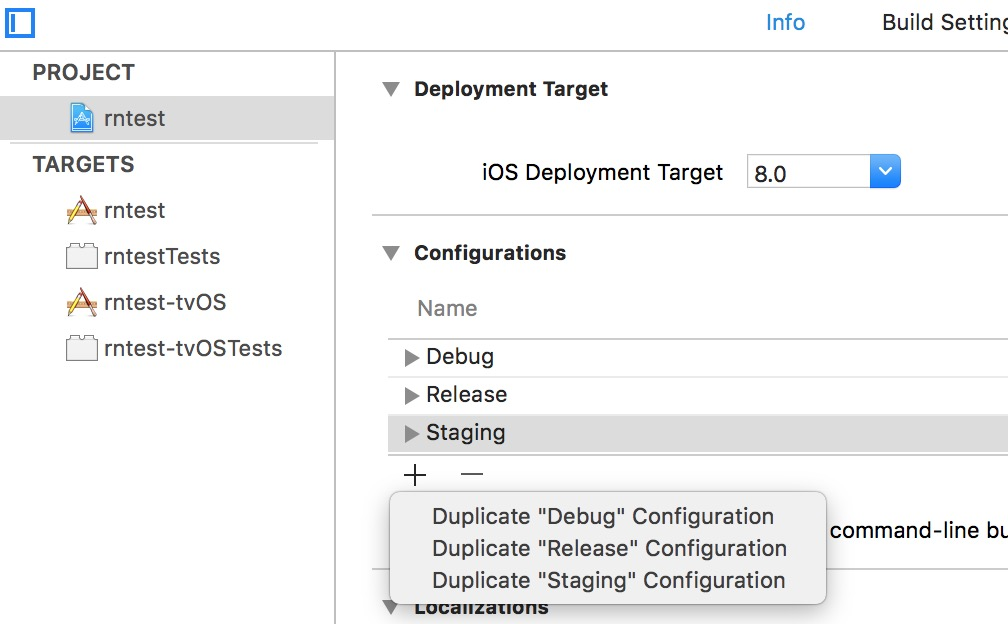Collapse the Configurations section

tap(391, 253)
